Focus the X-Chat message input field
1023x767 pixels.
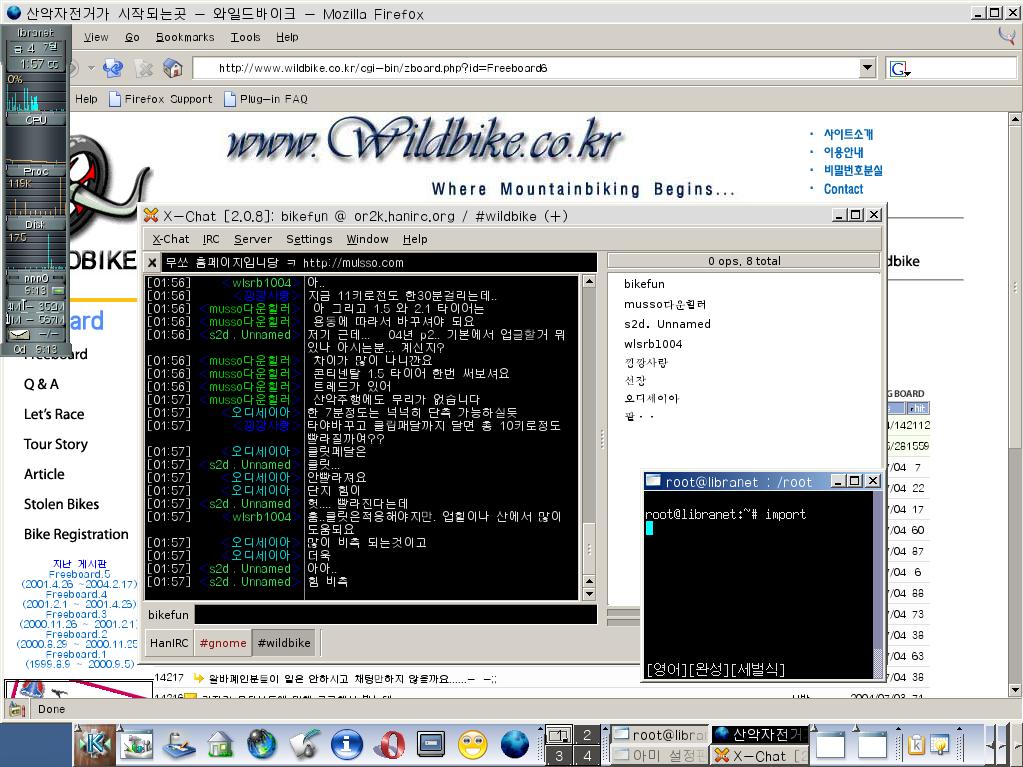click(x=396, y=615)
